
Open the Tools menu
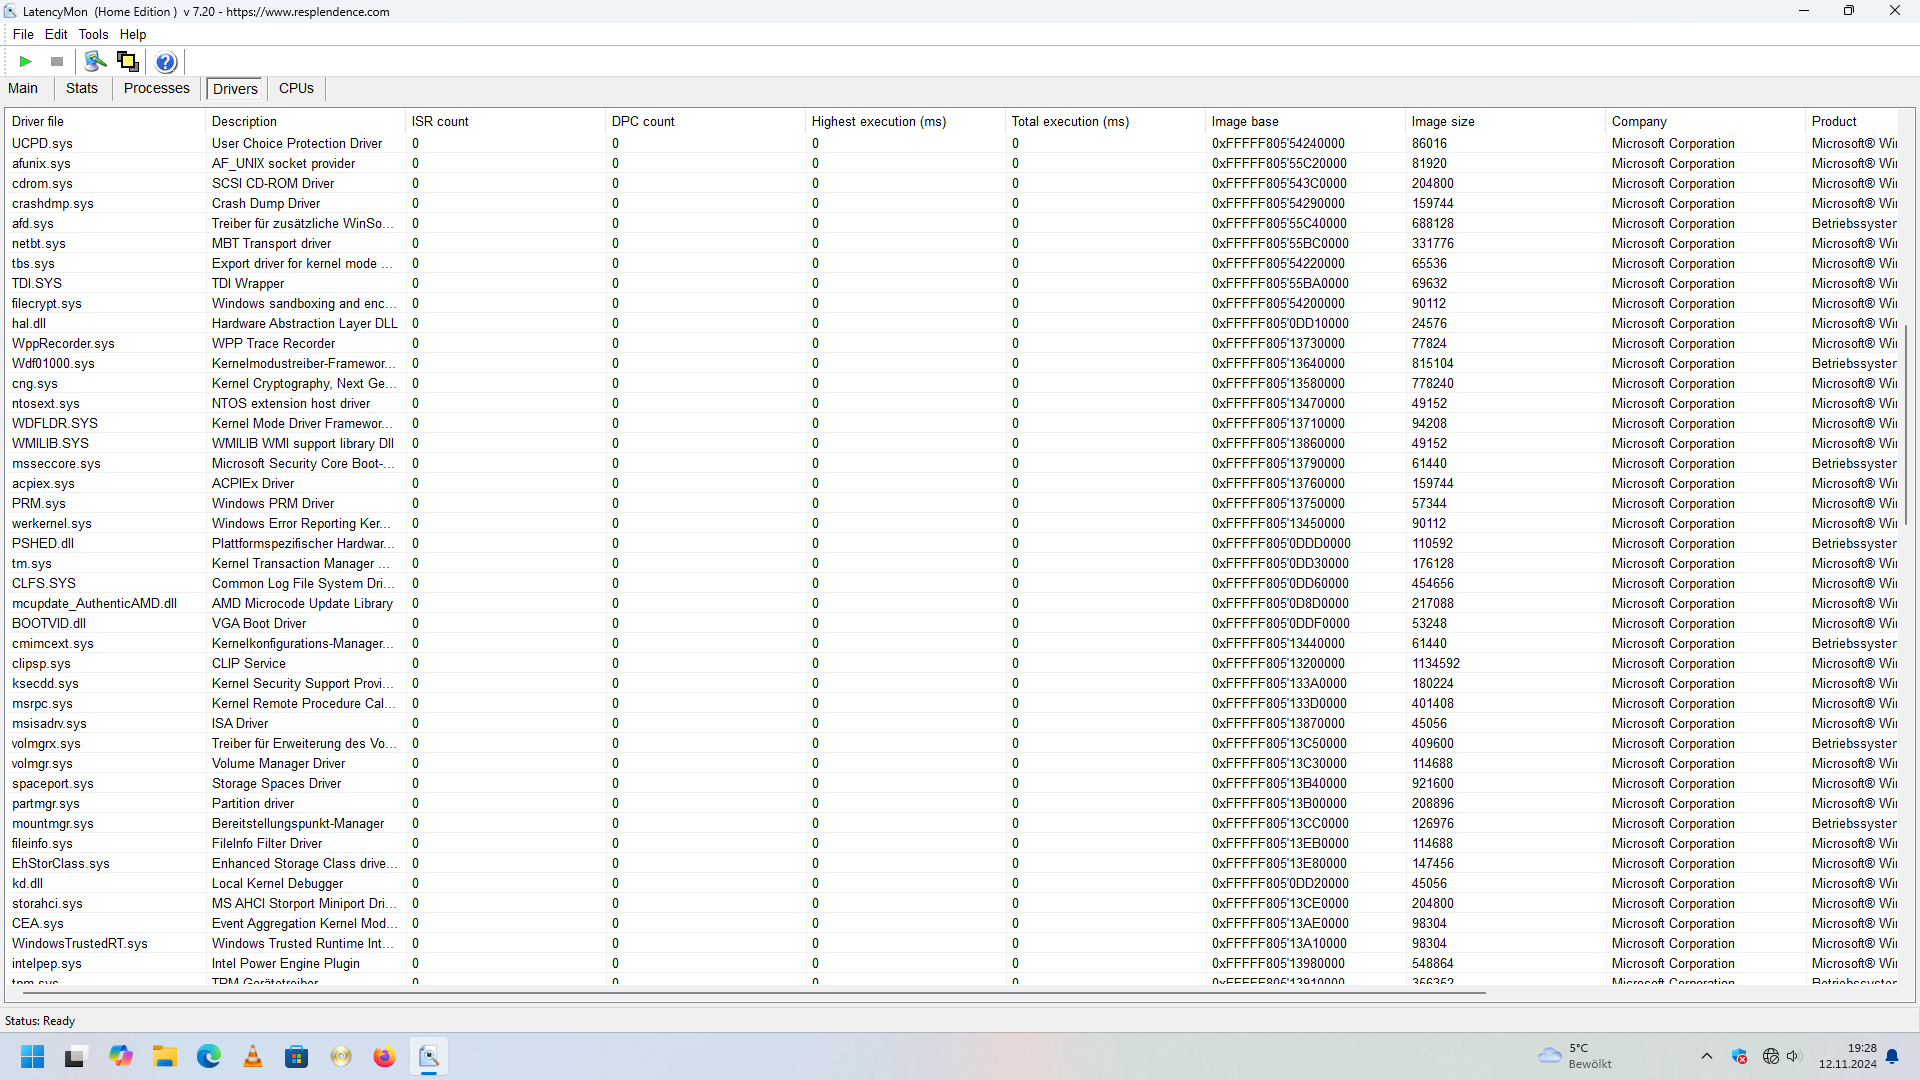tap(93, 34)
